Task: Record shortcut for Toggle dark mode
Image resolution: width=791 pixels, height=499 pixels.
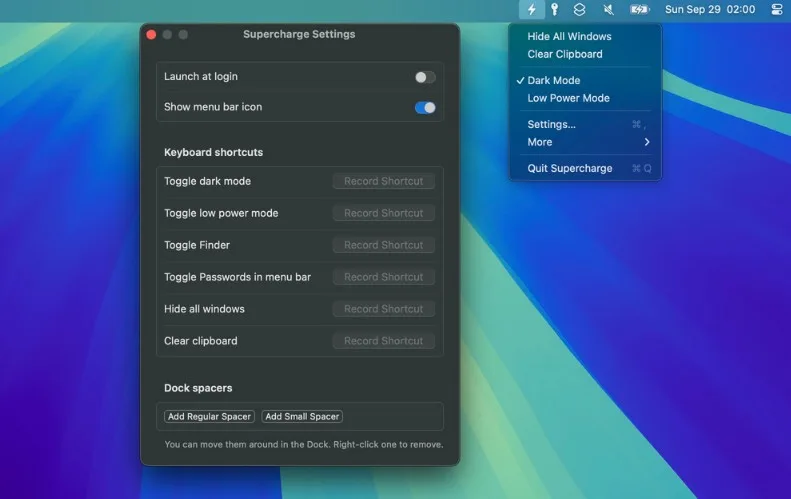Action: (383, 181)
